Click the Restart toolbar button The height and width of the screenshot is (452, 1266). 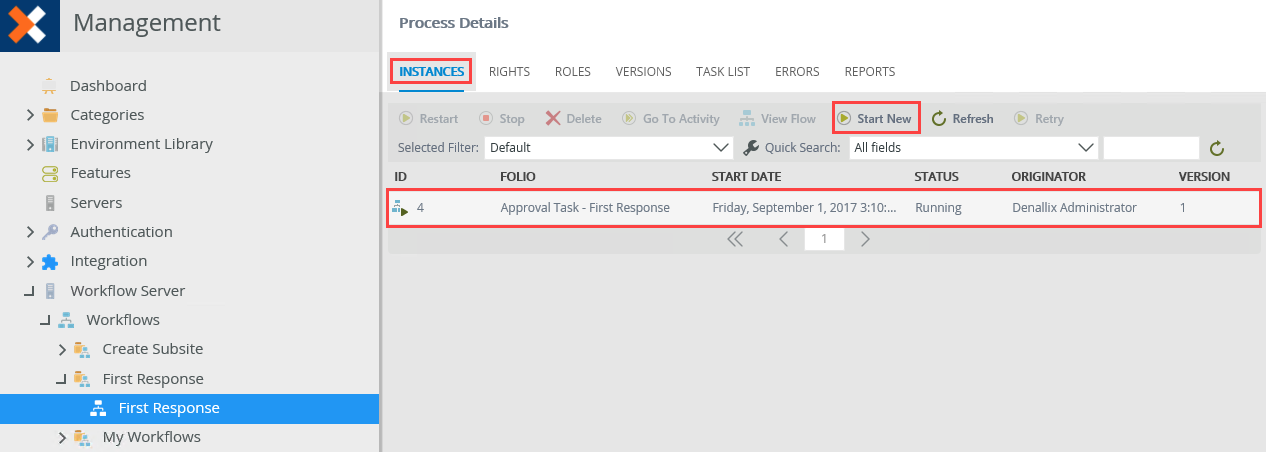click(x=429, y=118)
